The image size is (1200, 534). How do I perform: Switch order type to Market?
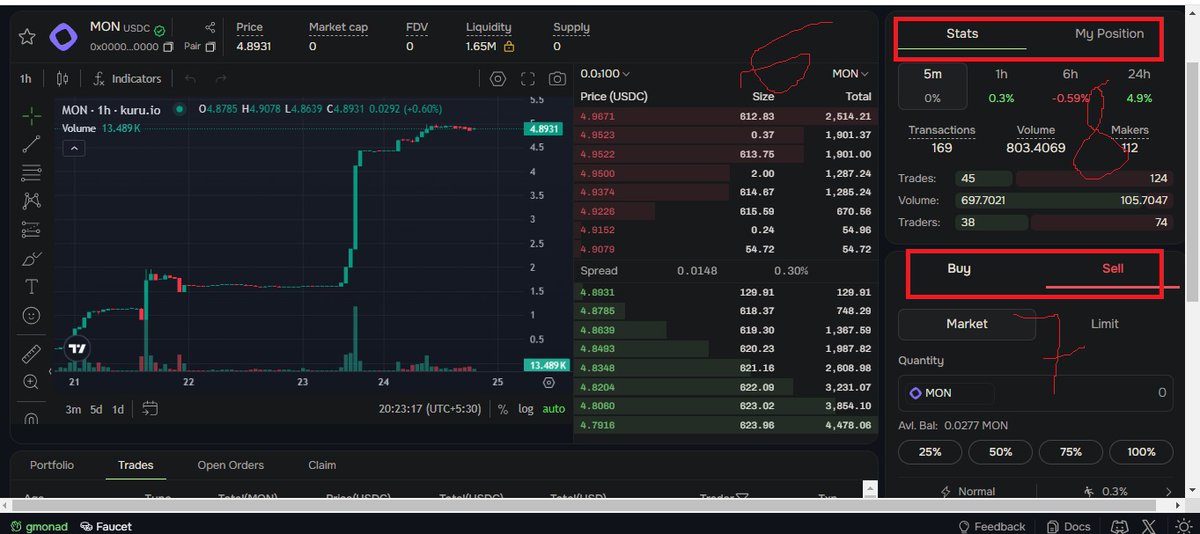click(966, 324)
